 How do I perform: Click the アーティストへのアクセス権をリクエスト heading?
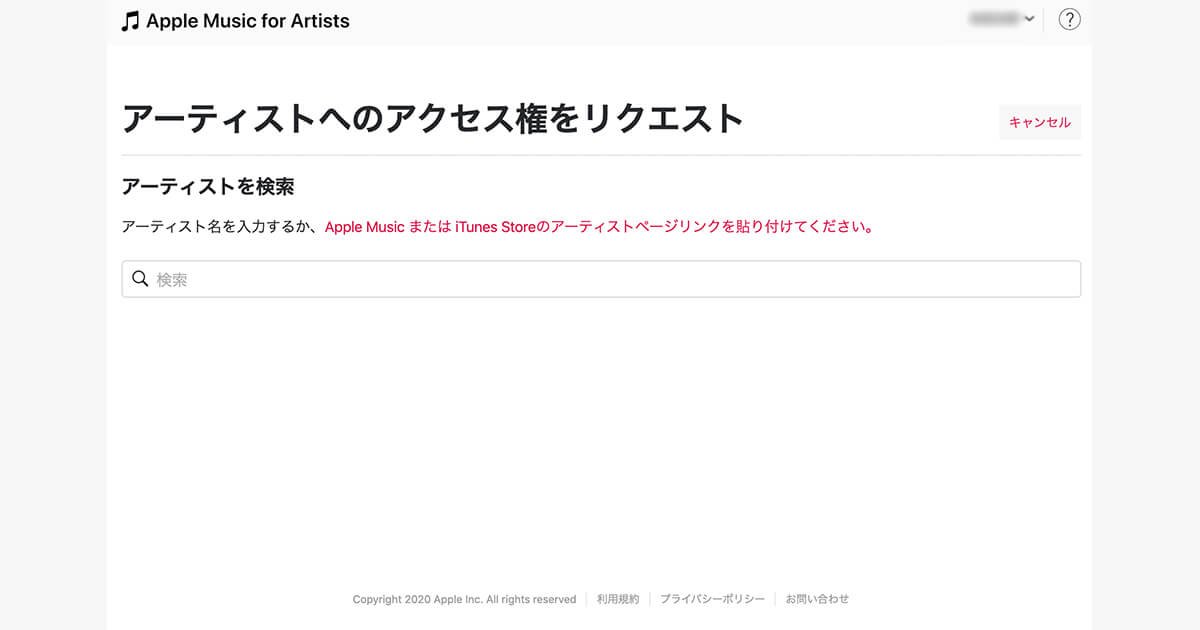click(x=433, y=118)
